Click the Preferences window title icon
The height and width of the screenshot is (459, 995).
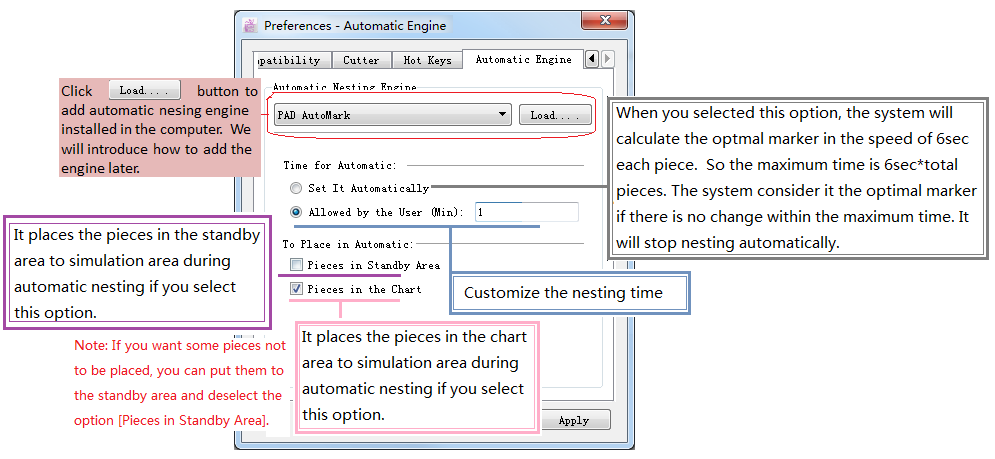250,25
